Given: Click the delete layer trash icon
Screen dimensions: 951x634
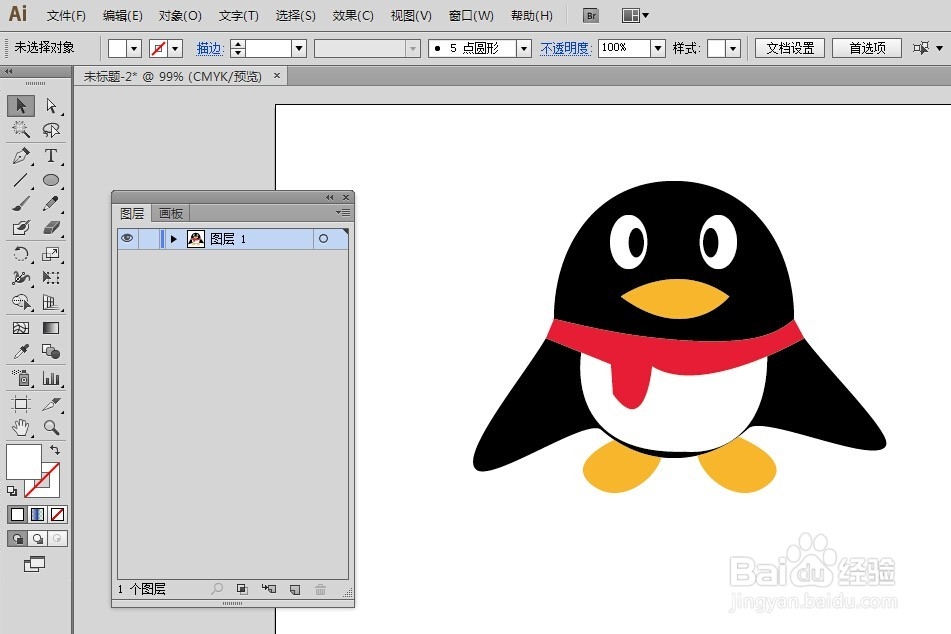Looking at the screenshot, I should (321, 589).
